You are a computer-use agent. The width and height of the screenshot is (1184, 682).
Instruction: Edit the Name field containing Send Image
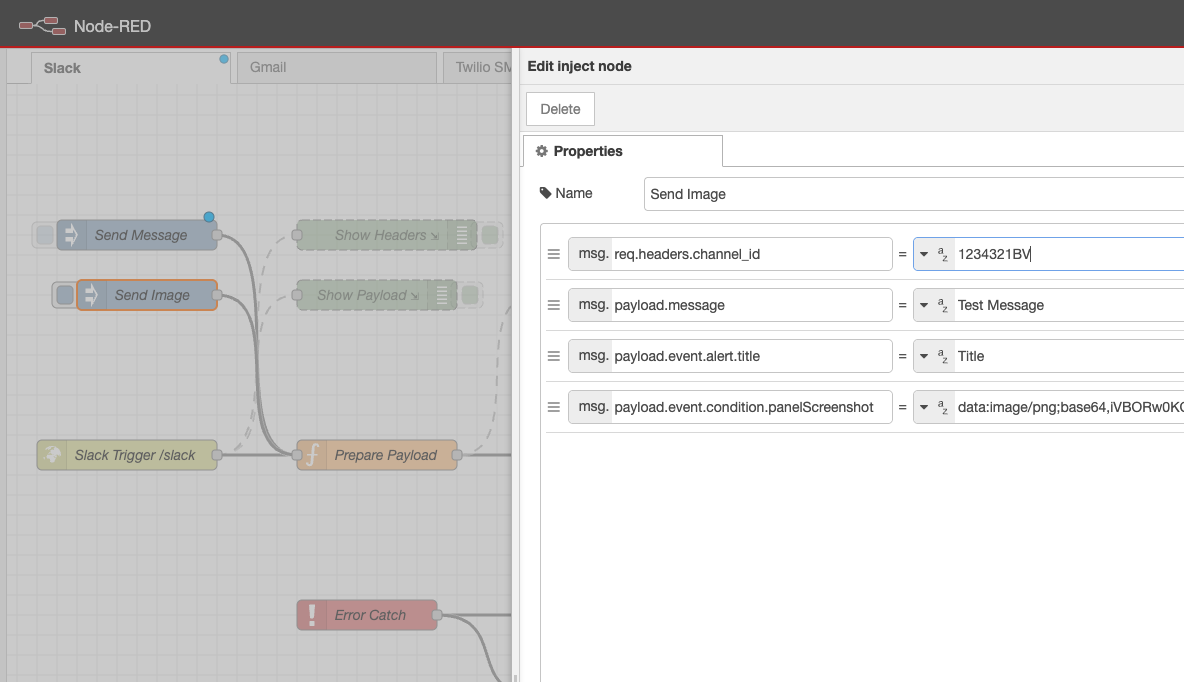click(x=914, y=194)
